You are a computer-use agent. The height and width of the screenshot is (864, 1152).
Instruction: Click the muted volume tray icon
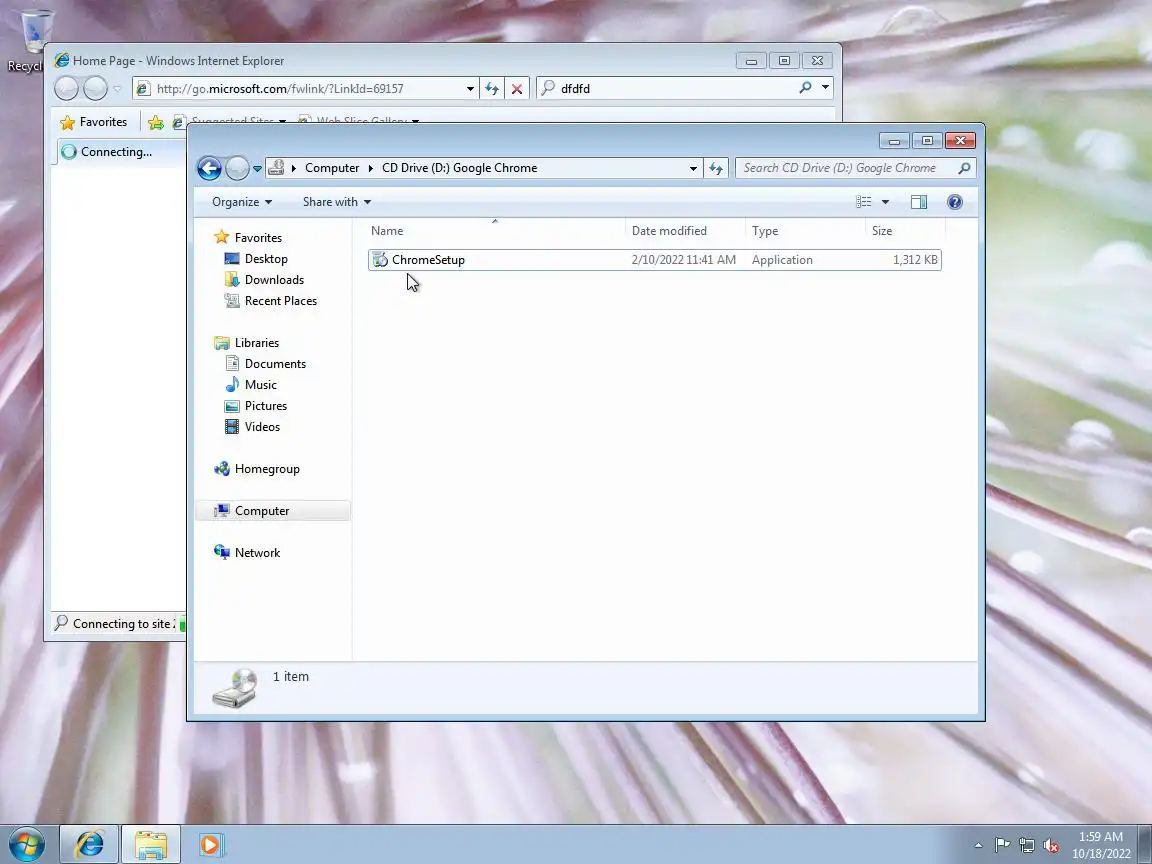pyautogui.click(x=1051, y=846)
